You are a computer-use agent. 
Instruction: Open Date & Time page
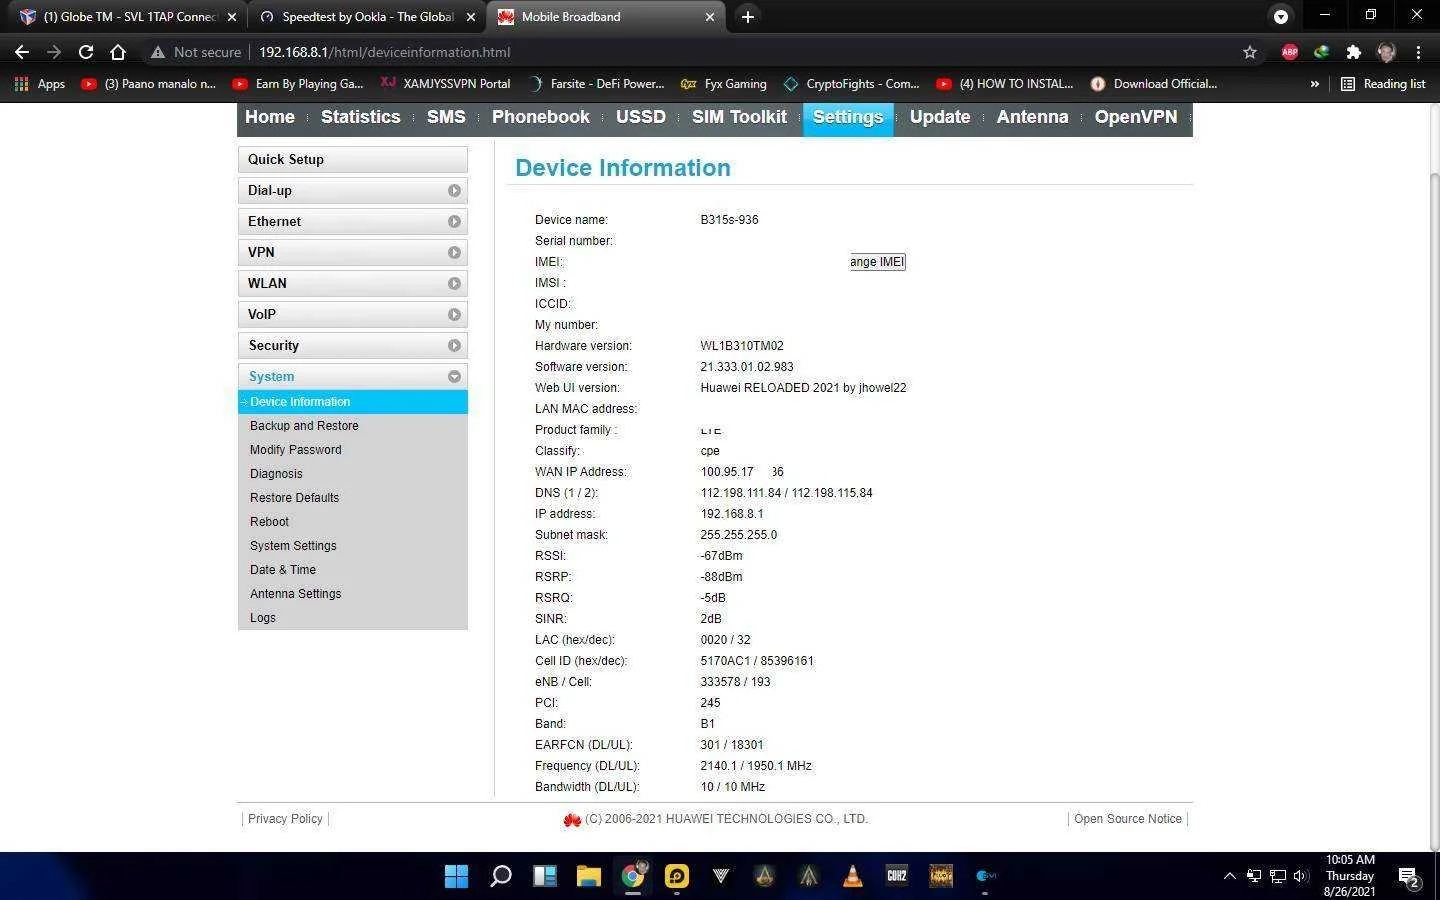point(283,570)
